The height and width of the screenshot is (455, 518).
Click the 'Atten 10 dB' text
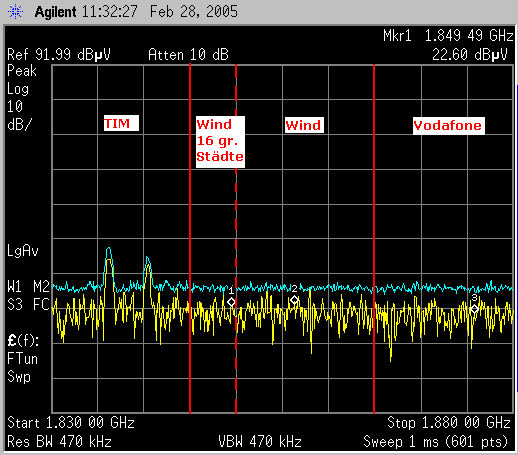click(188, 55)
